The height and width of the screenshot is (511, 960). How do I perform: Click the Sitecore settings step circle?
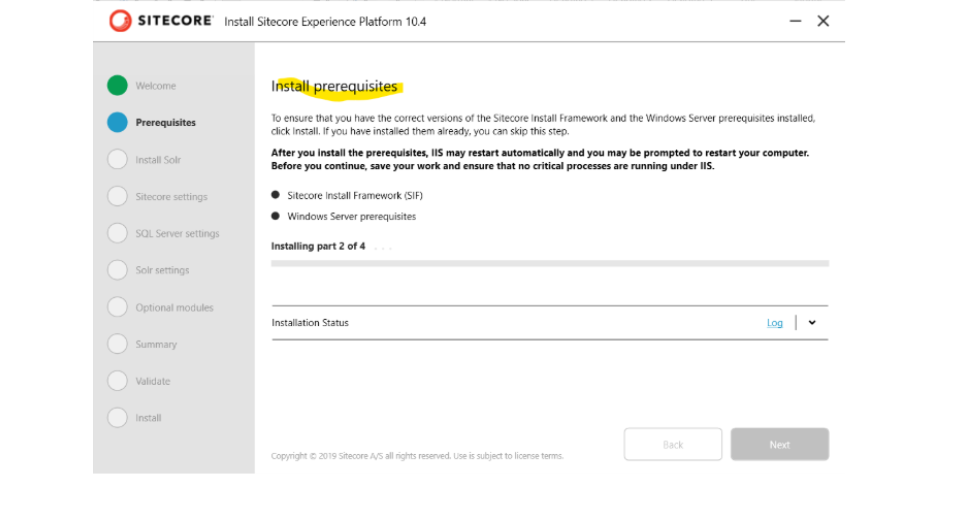pos(117,196)
